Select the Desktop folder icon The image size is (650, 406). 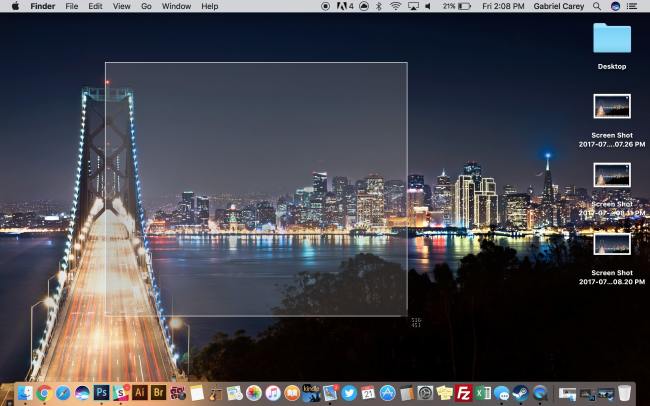[612, 39]
